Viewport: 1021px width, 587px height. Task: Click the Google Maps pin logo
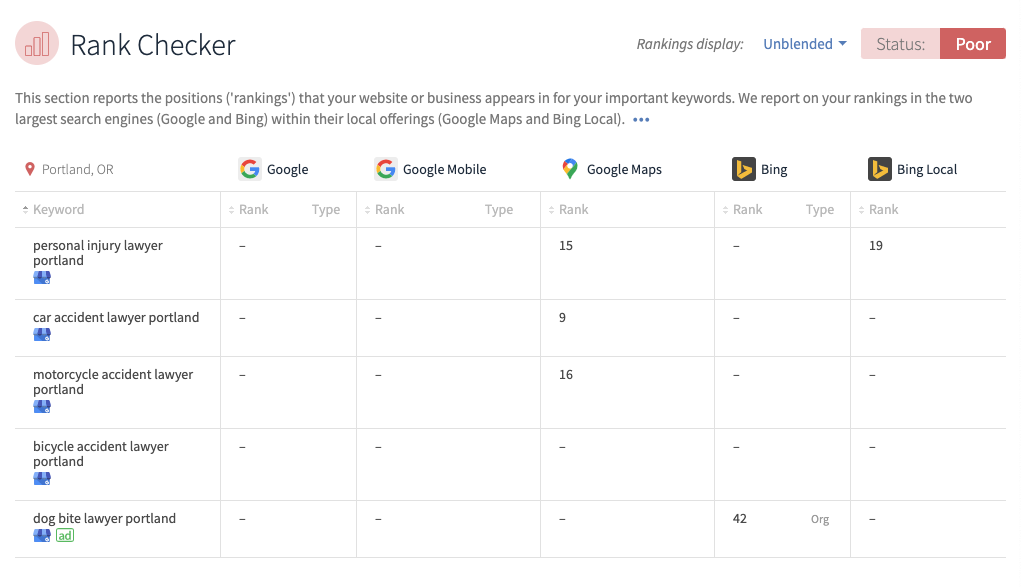coord(570,169)
